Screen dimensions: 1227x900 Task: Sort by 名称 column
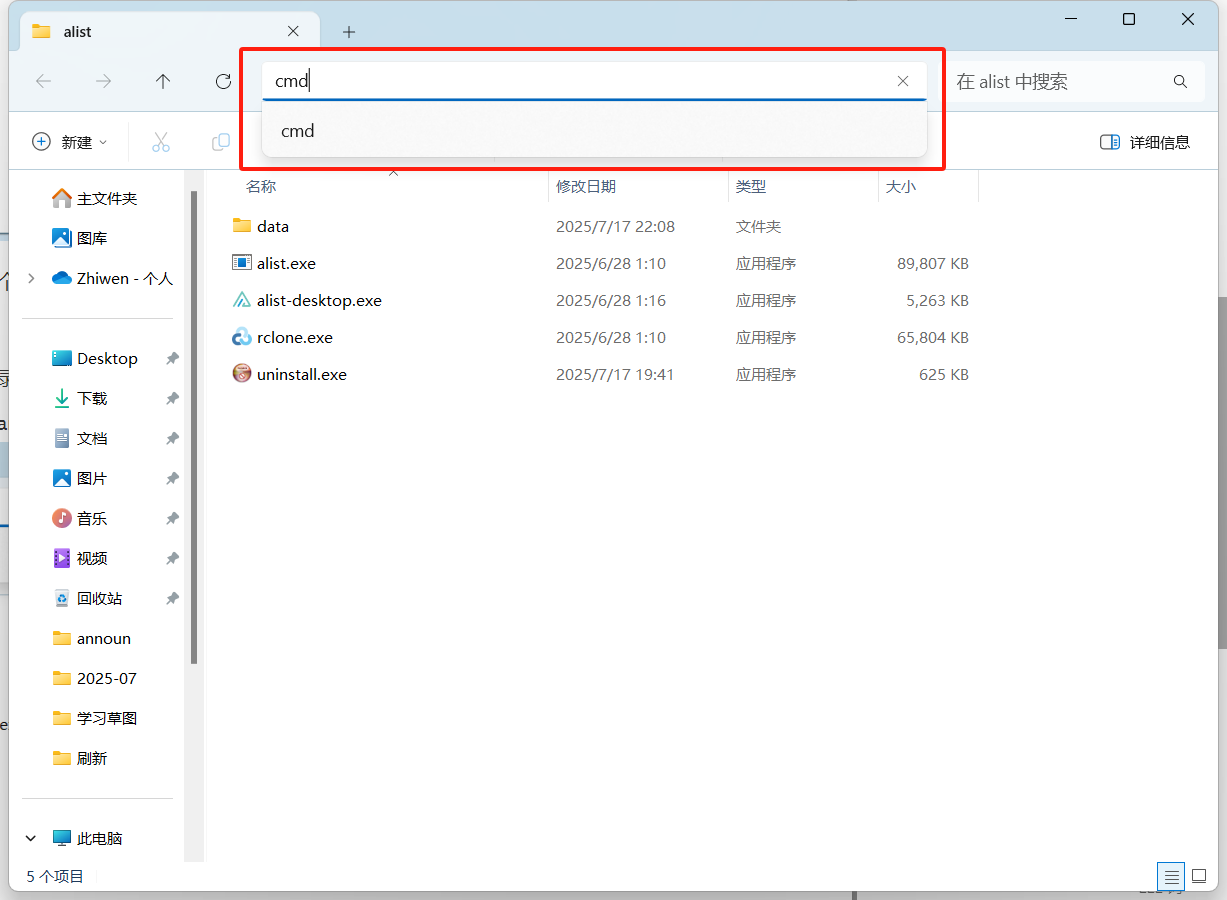click(x=261, y=186)
